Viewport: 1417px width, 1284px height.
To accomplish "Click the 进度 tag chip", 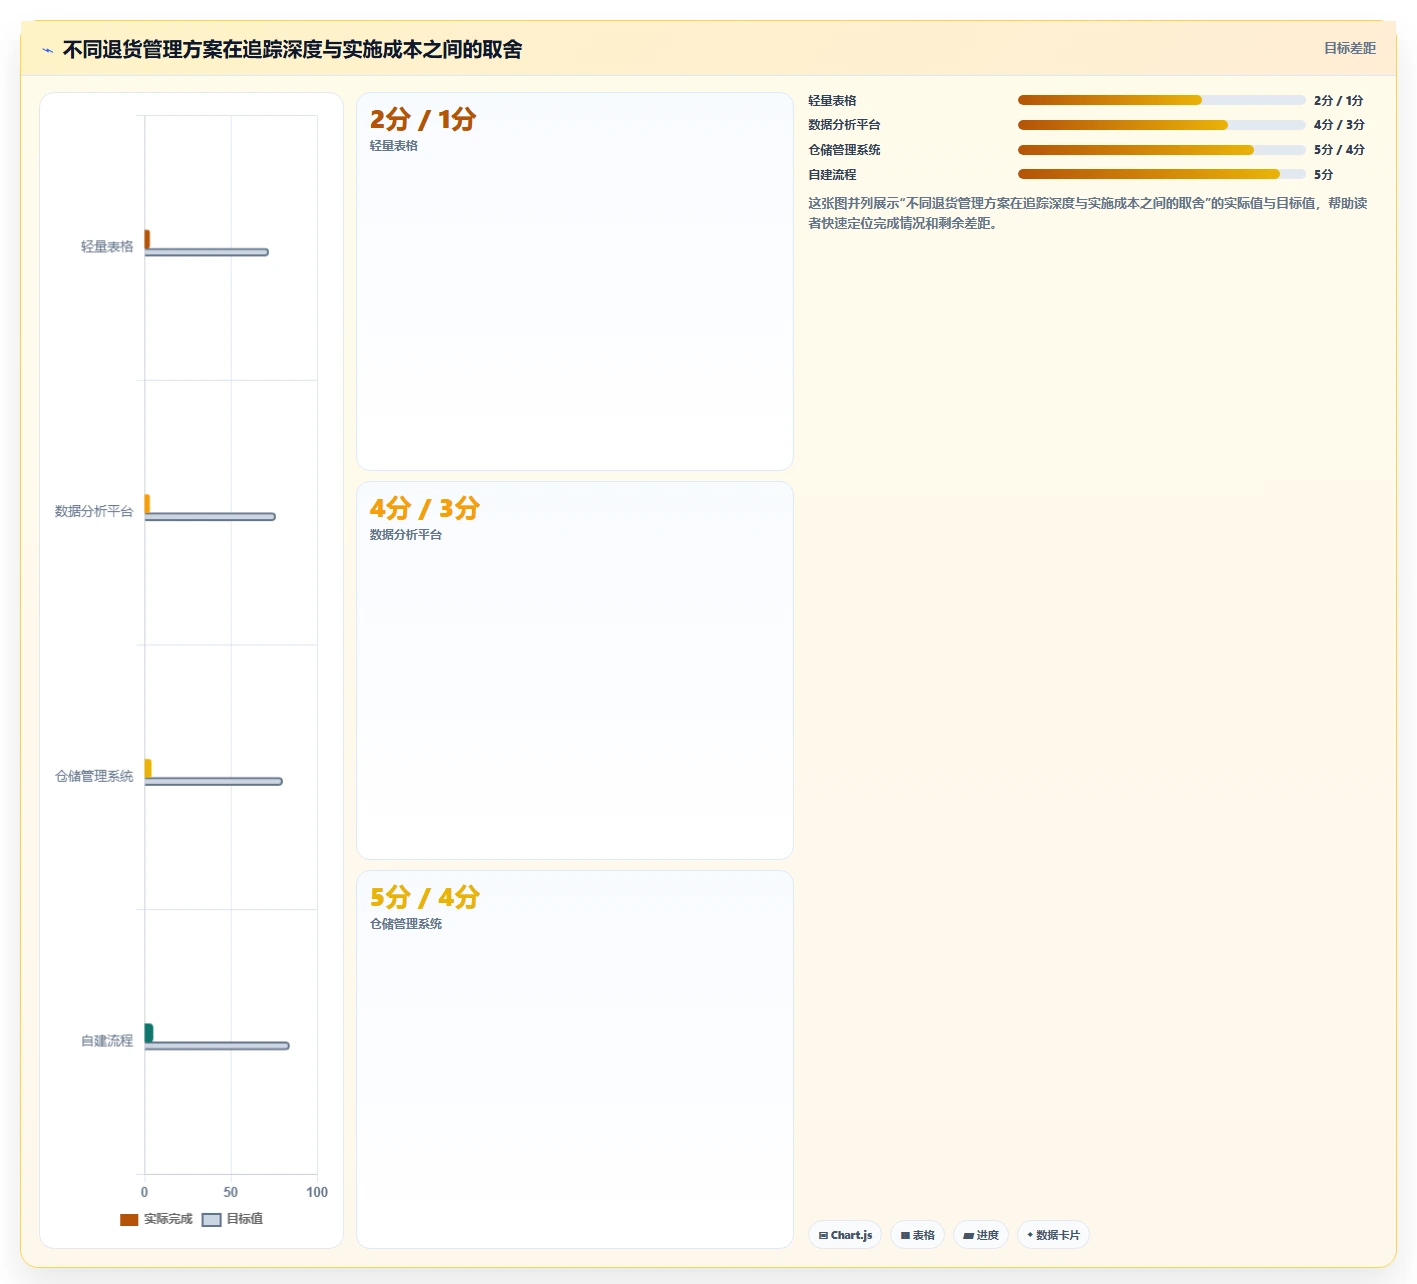I will click(x=981, y=1235).
